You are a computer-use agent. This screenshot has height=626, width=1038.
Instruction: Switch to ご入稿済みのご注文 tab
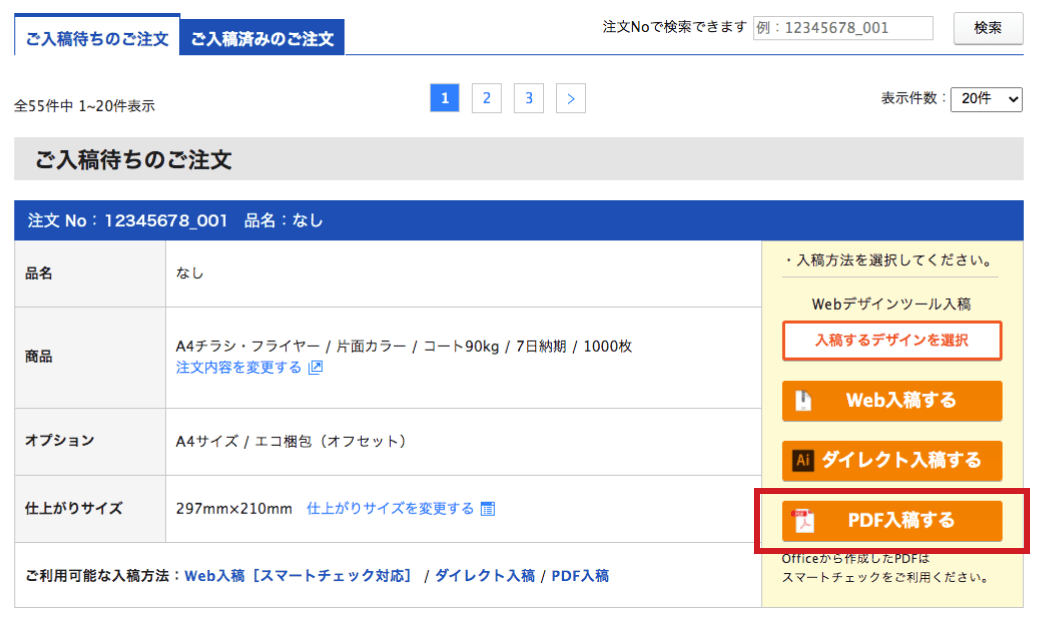tap(262, 39)
